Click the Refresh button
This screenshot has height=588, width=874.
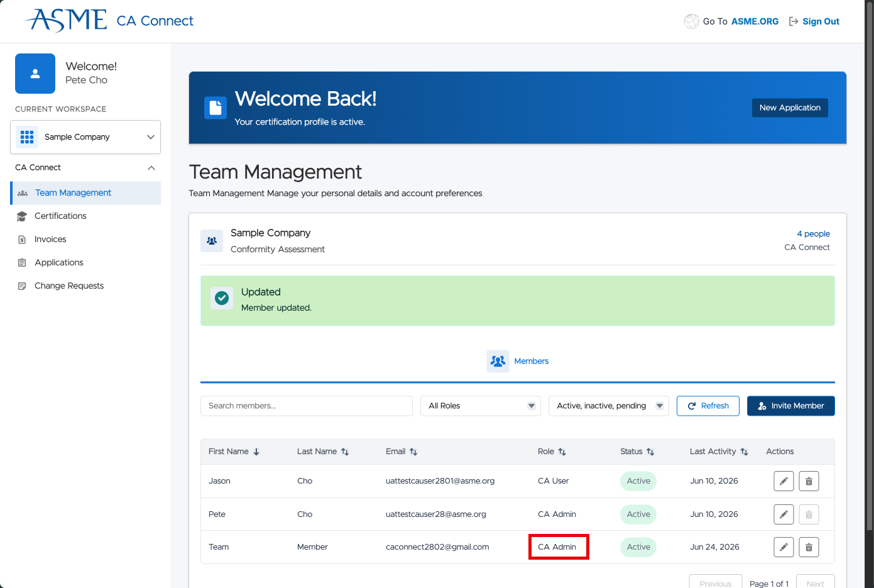(708, 406)
